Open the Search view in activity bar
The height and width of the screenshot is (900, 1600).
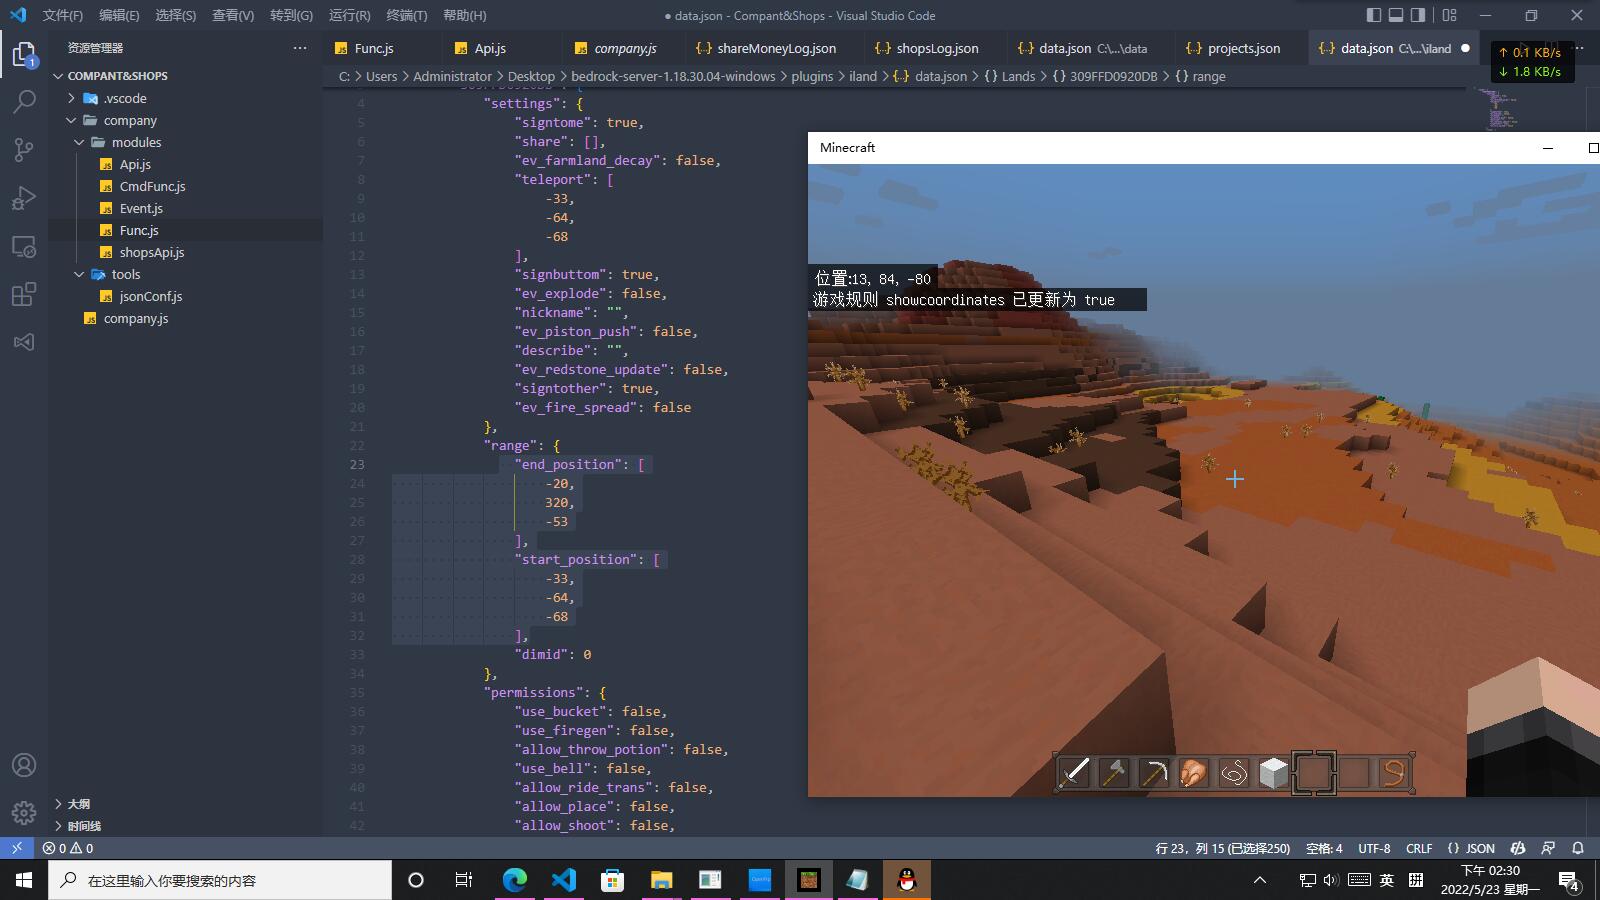coord(24,102)
